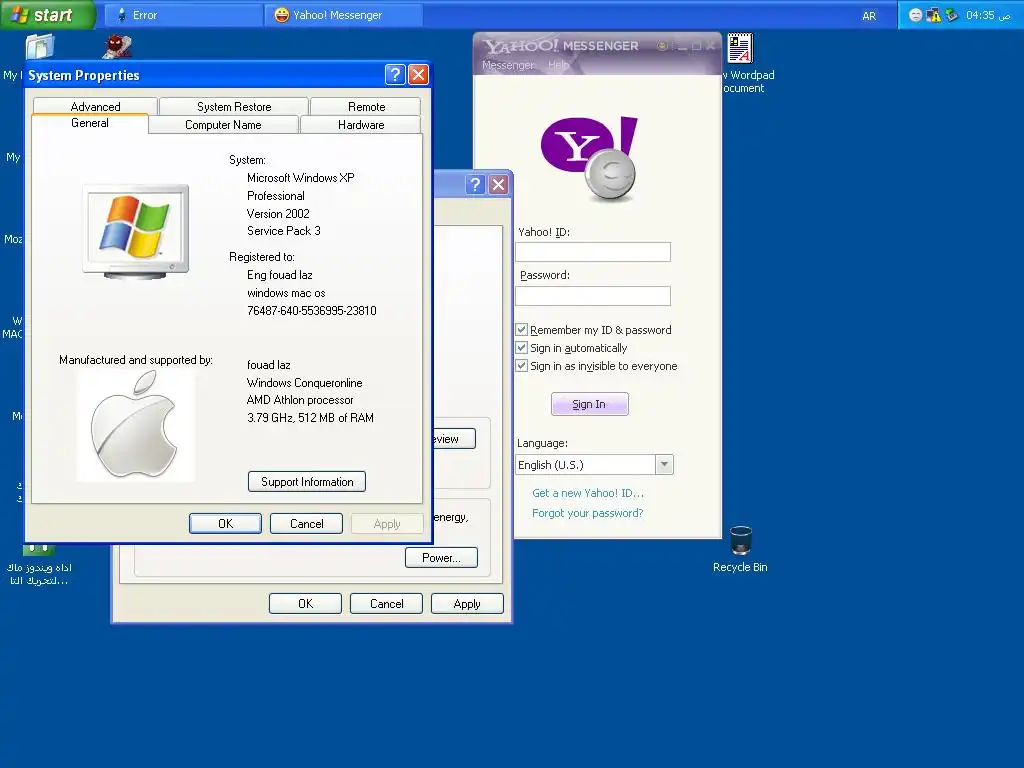The width and height of the screenshot is (1024, 768).
Task: Click the yellow warning tray icon
Action: click(x=933, y=15)
